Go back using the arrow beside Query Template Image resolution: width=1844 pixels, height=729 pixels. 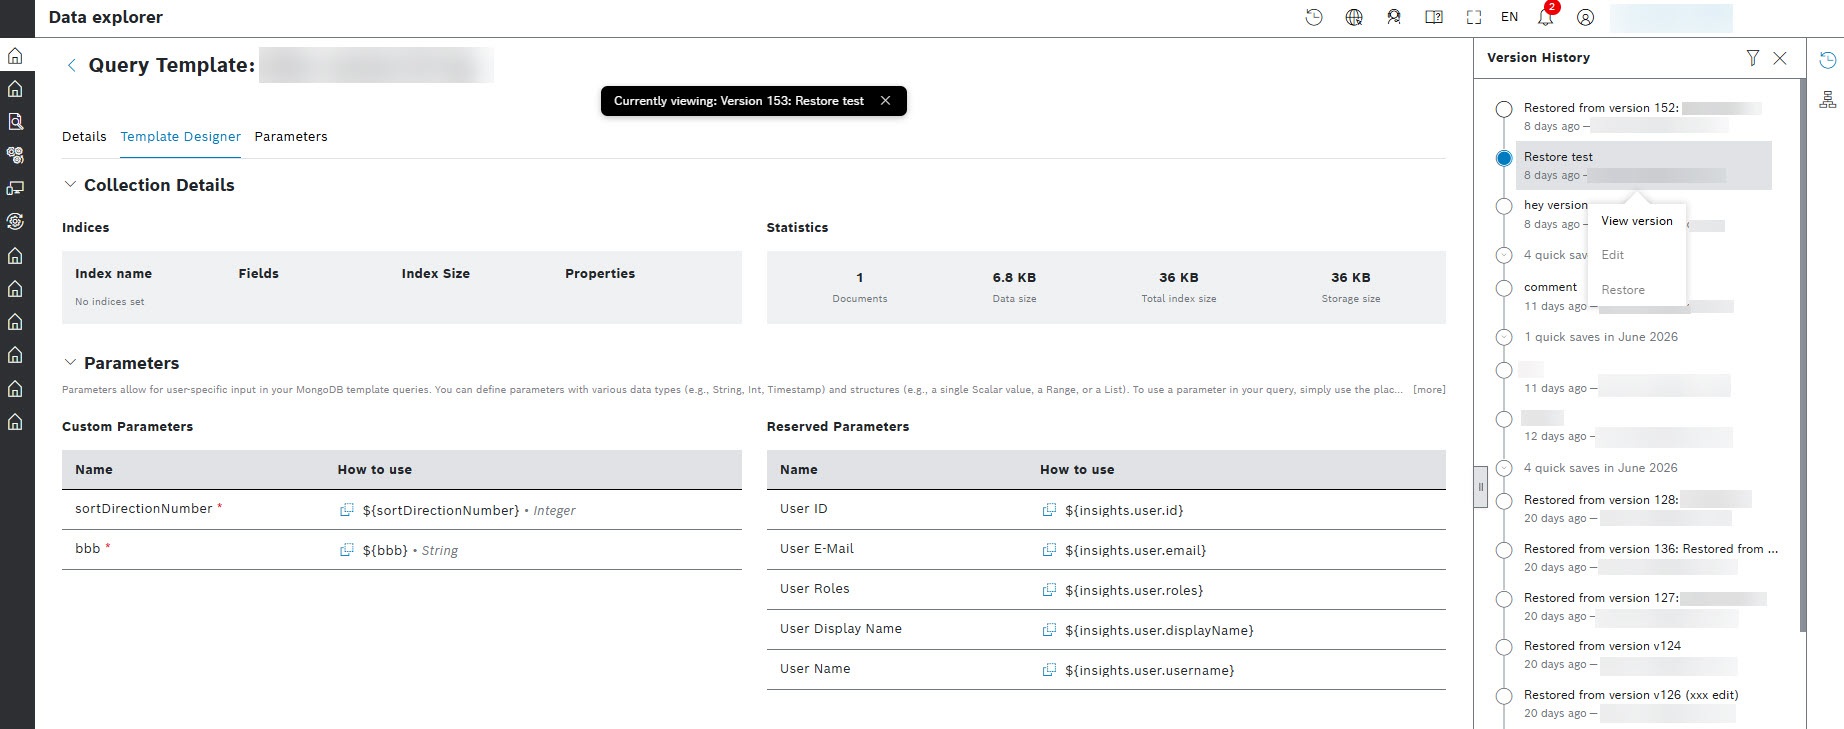(x=71, y=65)
